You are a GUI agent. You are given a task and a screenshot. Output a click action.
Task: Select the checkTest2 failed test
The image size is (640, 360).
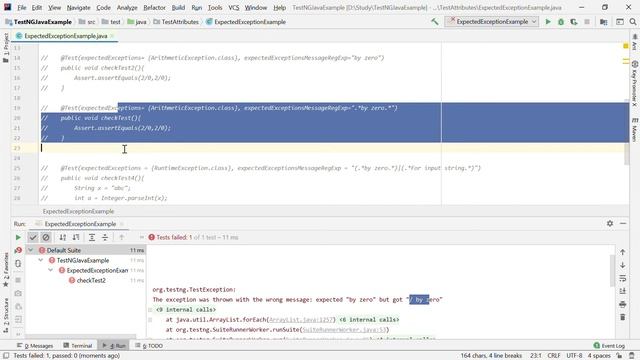(x=91, y=280)
